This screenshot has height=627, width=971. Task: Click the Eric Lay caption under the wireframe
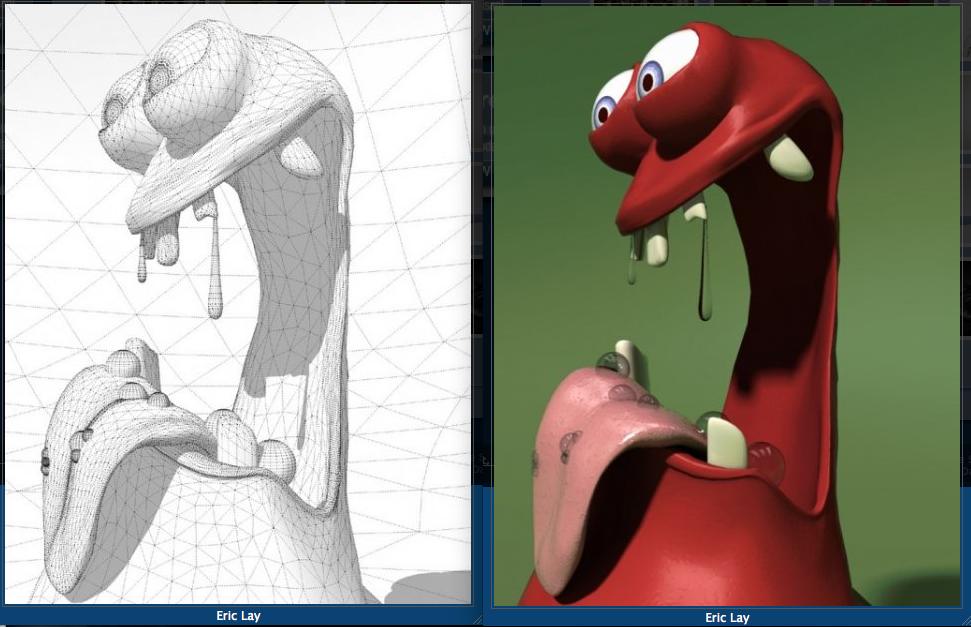pyautogui.click(x=238, y=616)
